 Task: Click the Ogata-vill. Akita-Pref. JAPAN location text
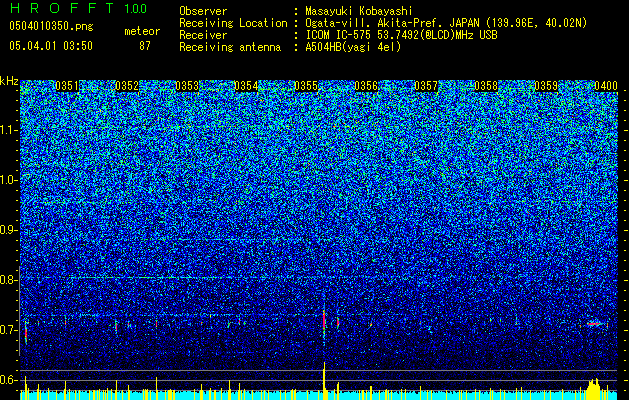coord(446,23)
